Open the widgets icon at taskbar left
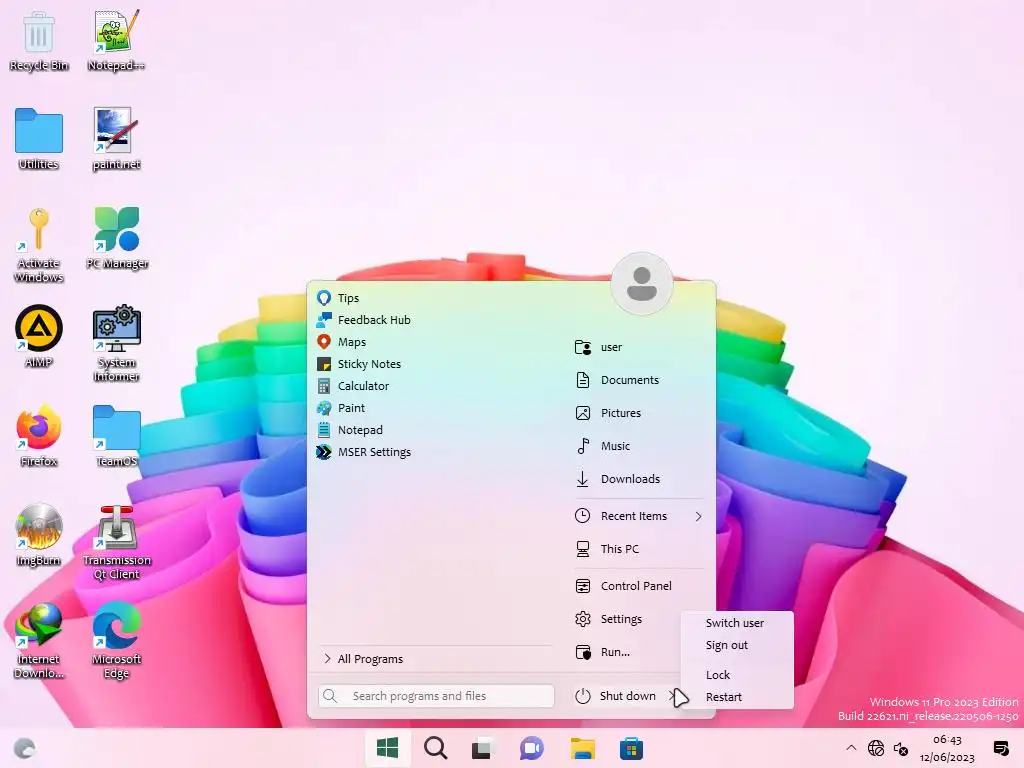 25,748
